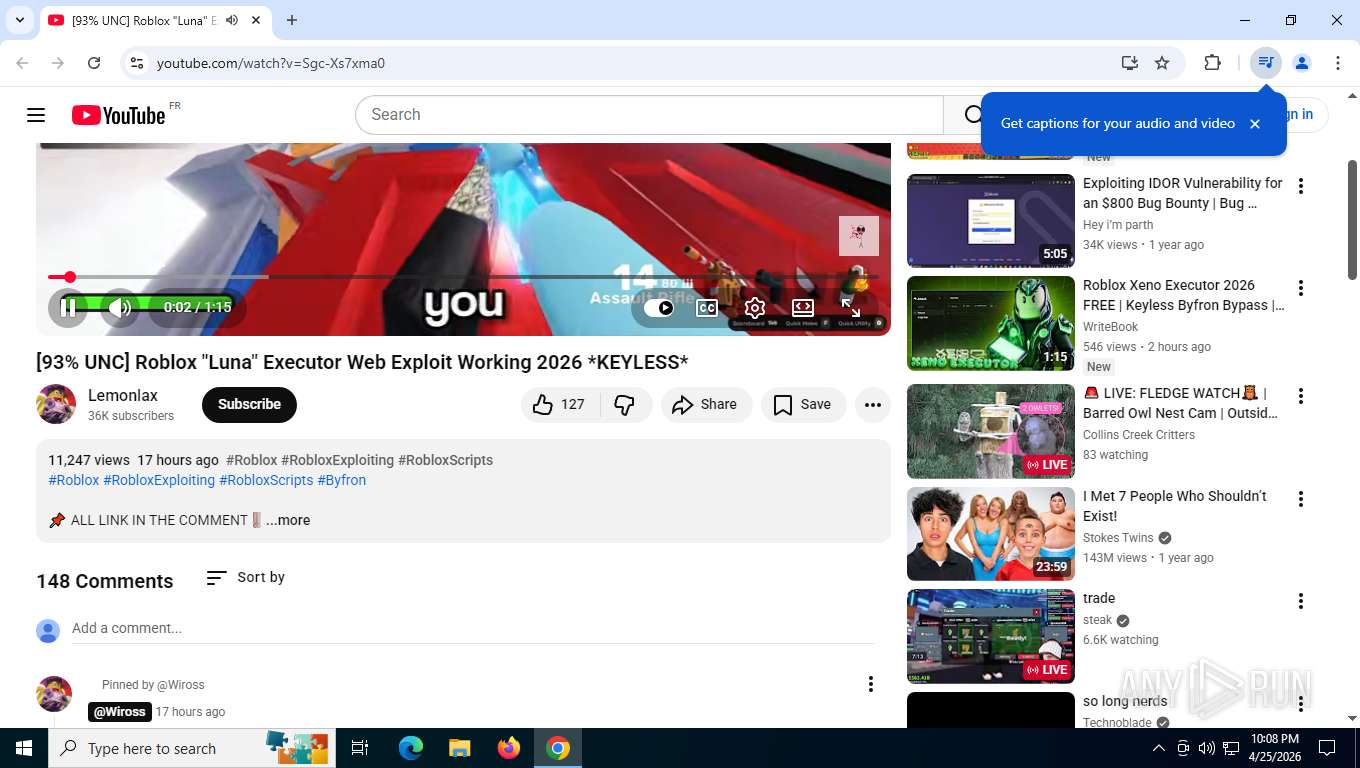
Task: Open more actions menu under video
Action: coord(873,404)
